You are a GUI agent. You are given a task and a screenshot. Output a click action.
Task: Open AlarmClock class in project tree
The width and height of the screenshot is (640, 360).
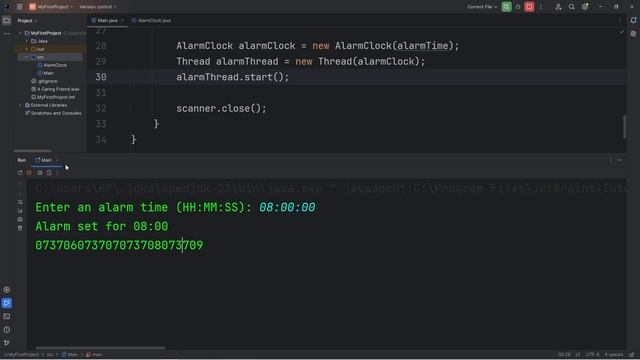point(52,65)
